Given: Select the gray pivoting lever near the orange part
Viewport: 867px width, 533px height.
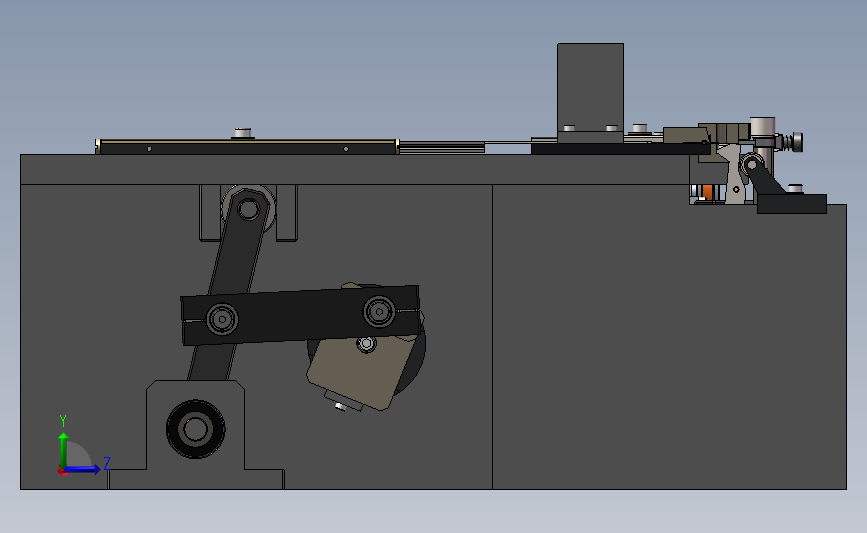Looking at the screenshot, I should pos(733,174).
